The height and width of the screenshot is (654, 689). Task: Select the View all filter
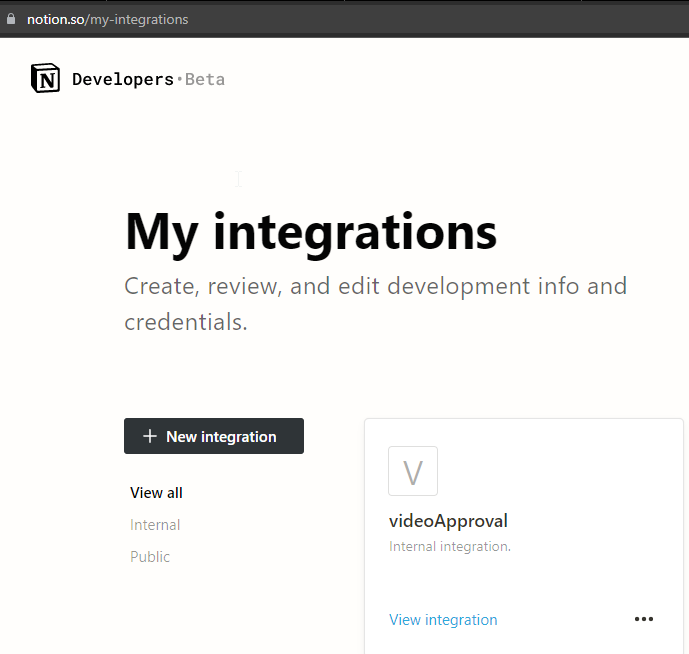pos(156,492)
